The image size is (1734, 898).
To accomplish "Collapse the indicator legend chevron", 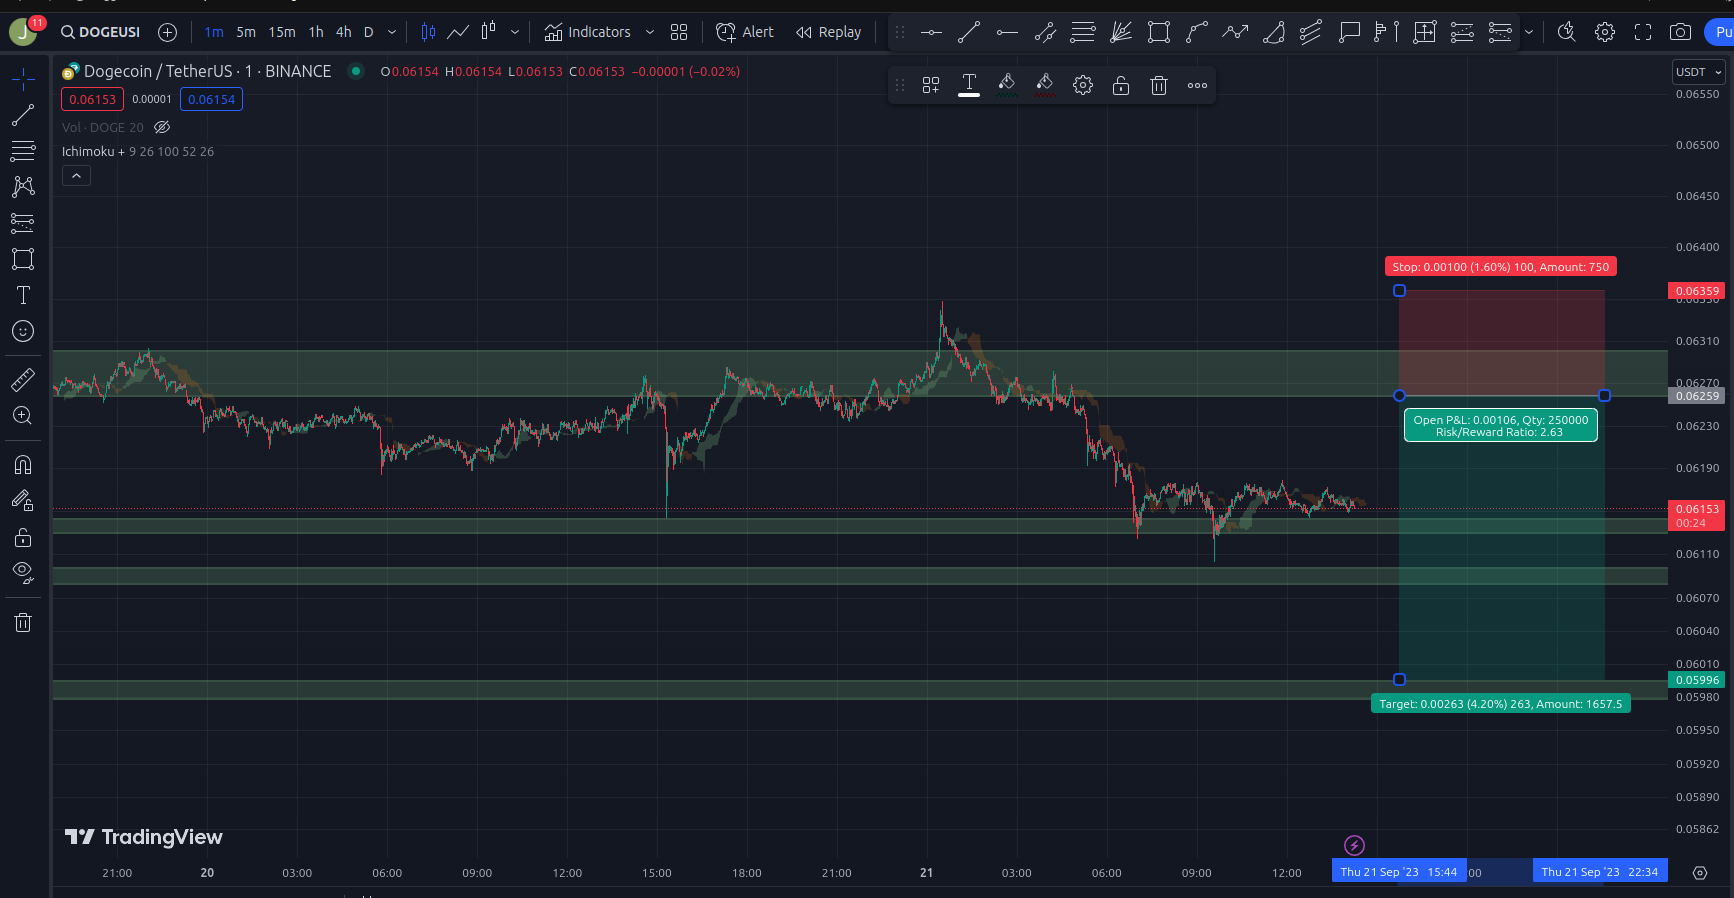I will tap(76, 175).
